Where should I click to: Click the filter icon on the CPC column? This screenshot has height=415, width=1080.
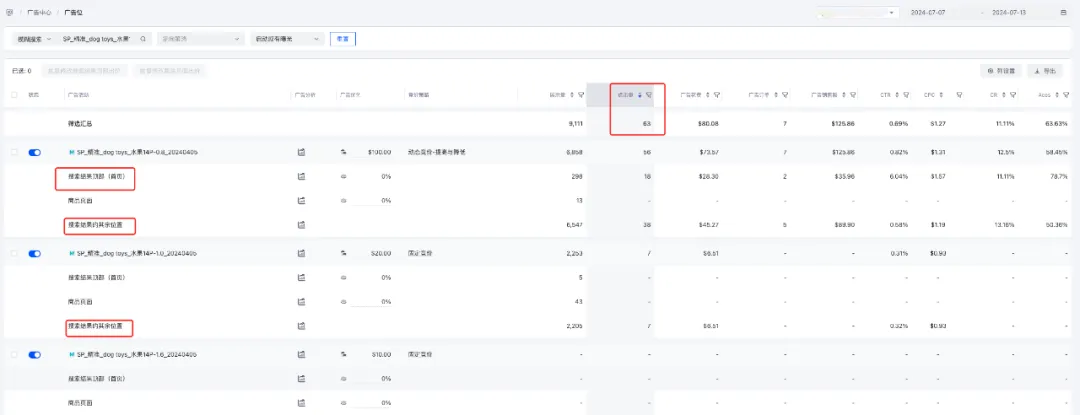959,95
